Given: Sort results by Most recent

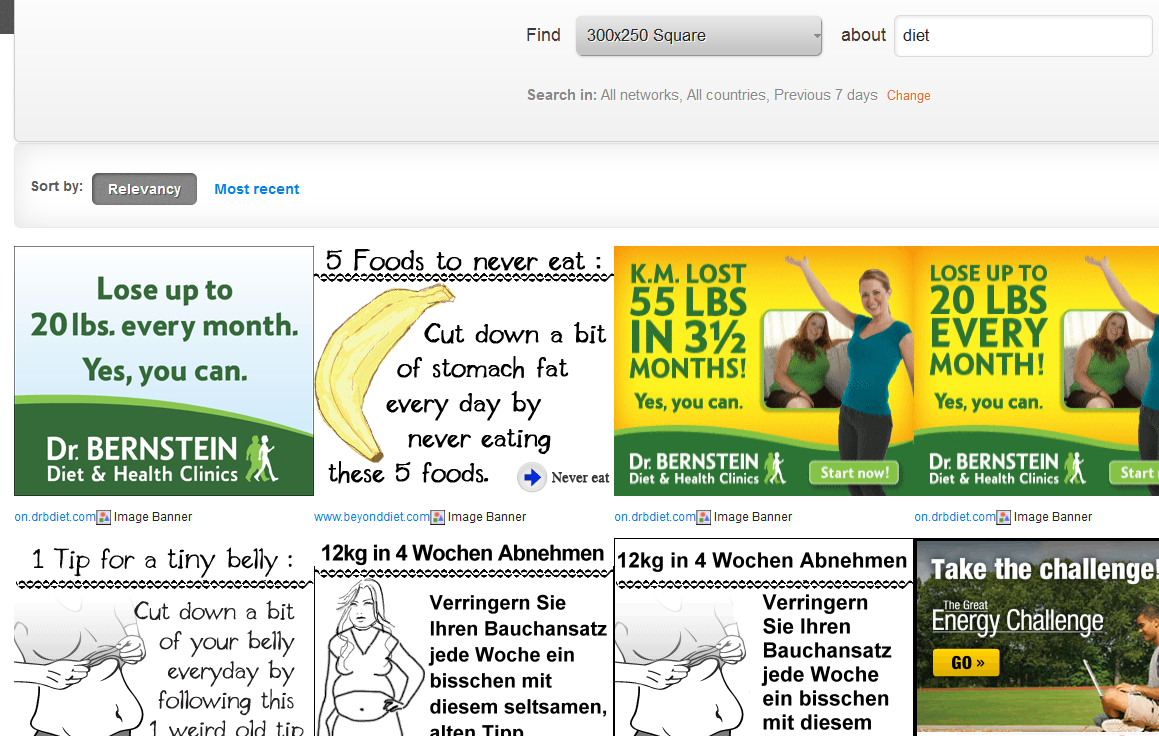Looking at the screenshot, I should [x=256, y=189].
